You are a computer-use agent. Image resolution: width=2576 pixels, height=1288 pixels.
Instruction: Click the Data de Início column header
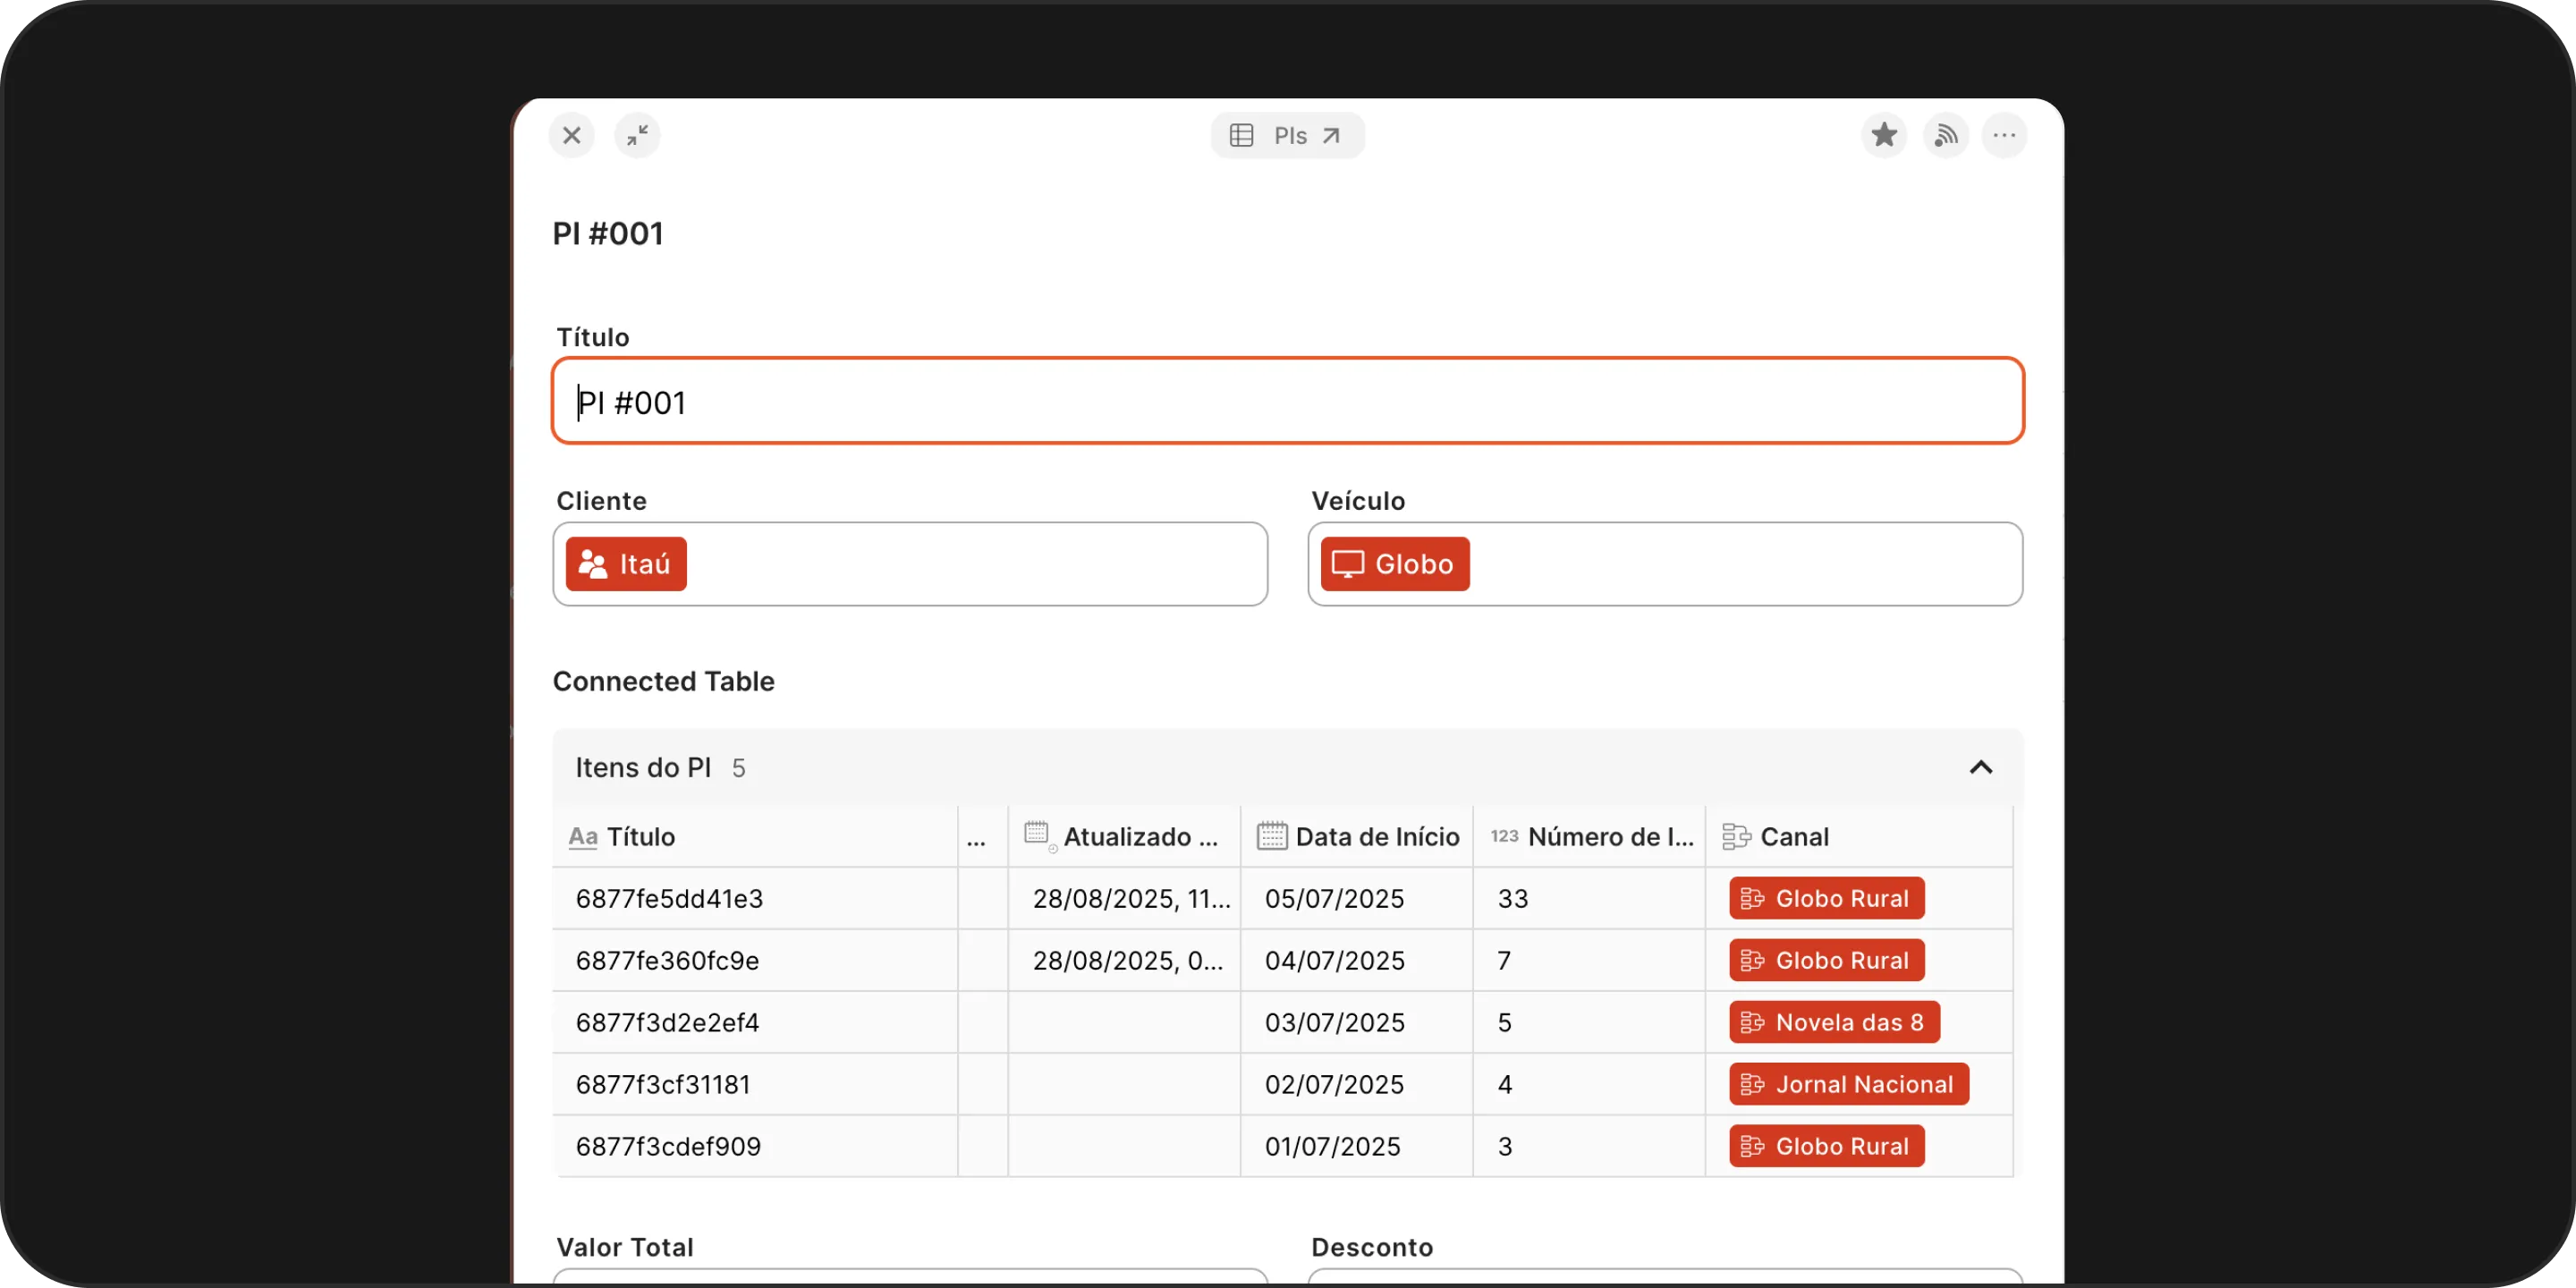pos(1376,836)
